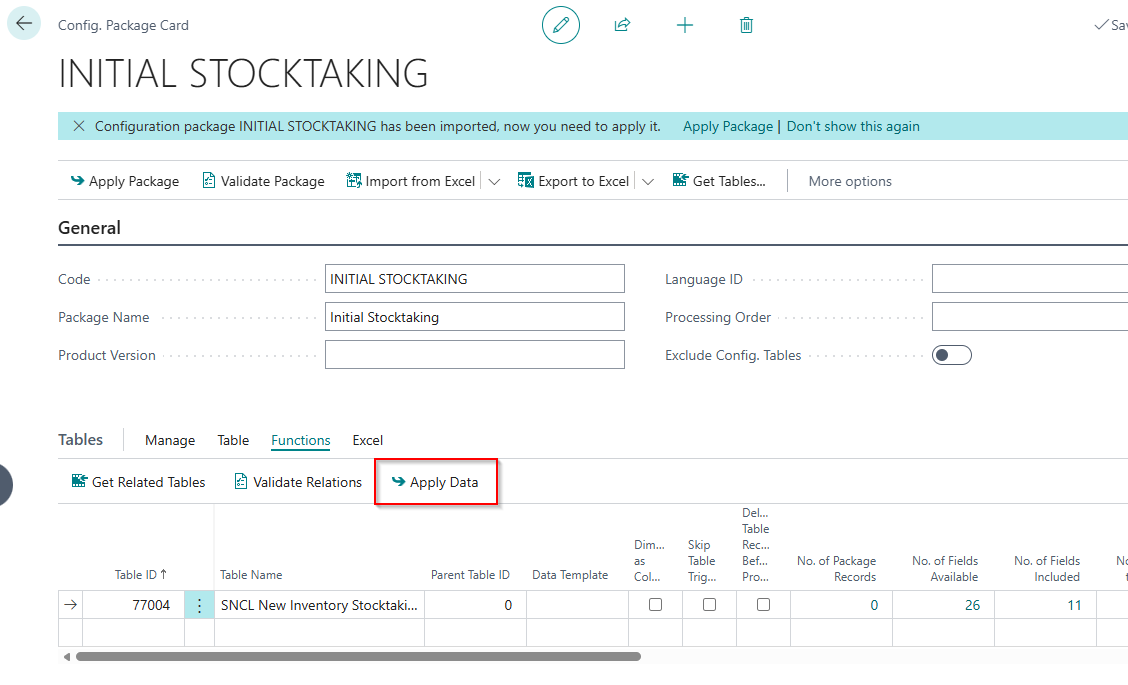1128x685 pixels.
Task: Click the Processing Order field
Action: (1029, 317)
